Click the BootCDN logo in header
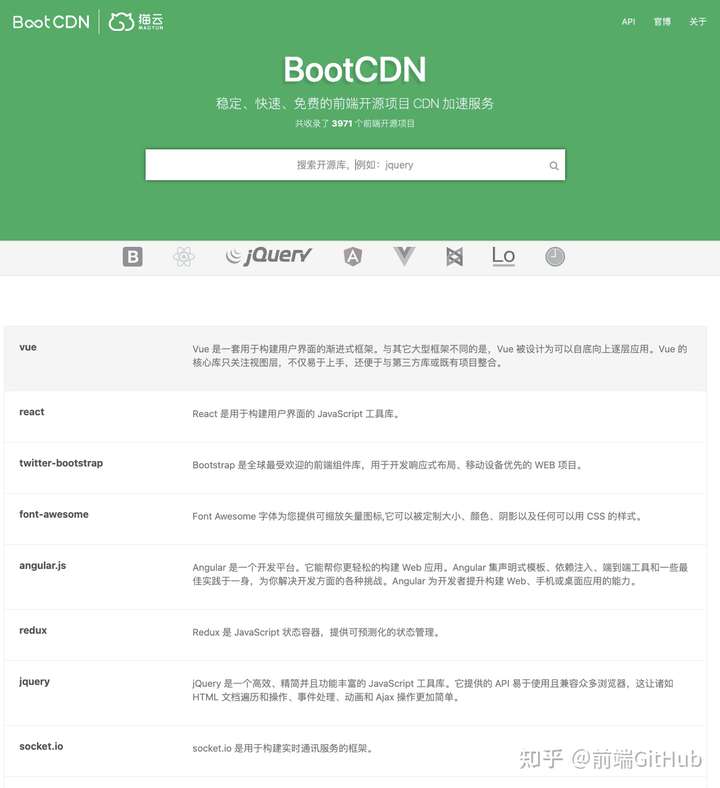The image size is (720, 788). click(x=51, y=22)
